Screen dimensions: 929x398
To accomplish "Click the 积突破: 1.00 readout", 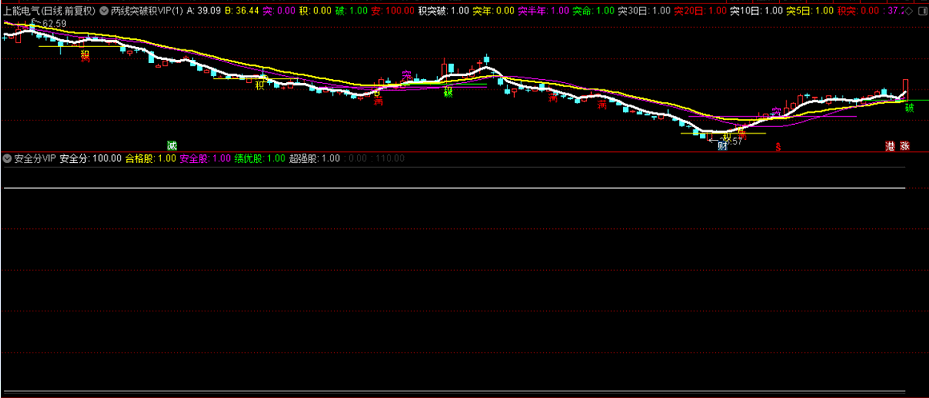I will [443, 11].
